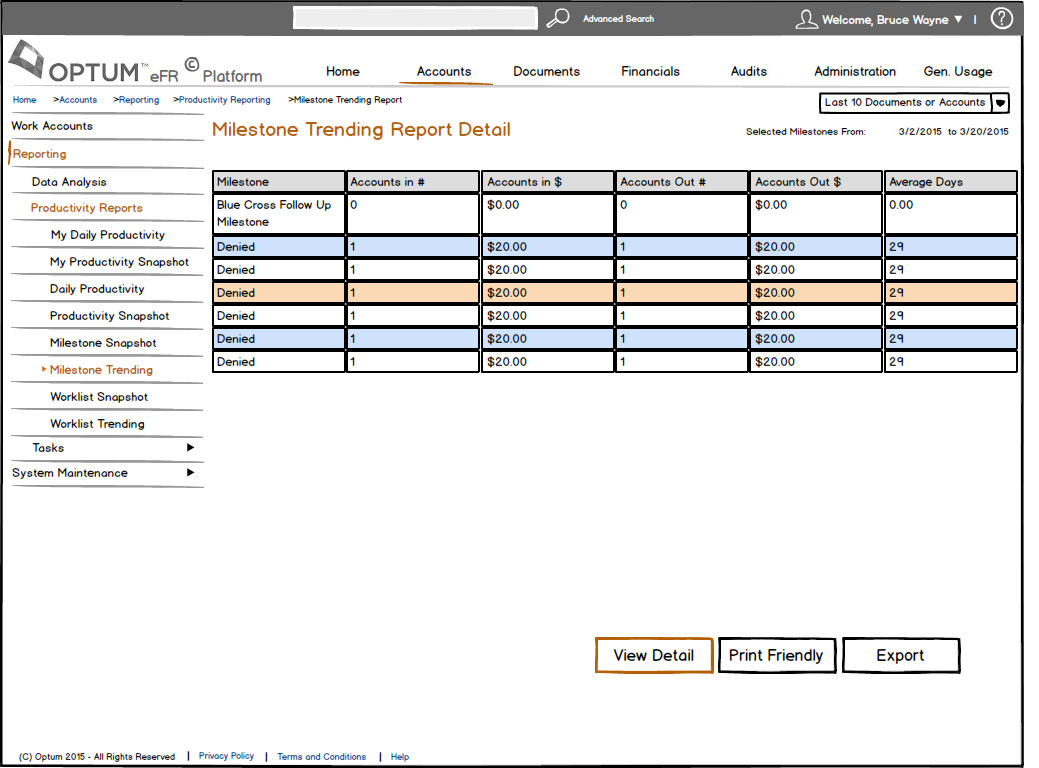Select the Administration menu item
The height and width of the screenshot is (768, 1039).
(854, 72)
